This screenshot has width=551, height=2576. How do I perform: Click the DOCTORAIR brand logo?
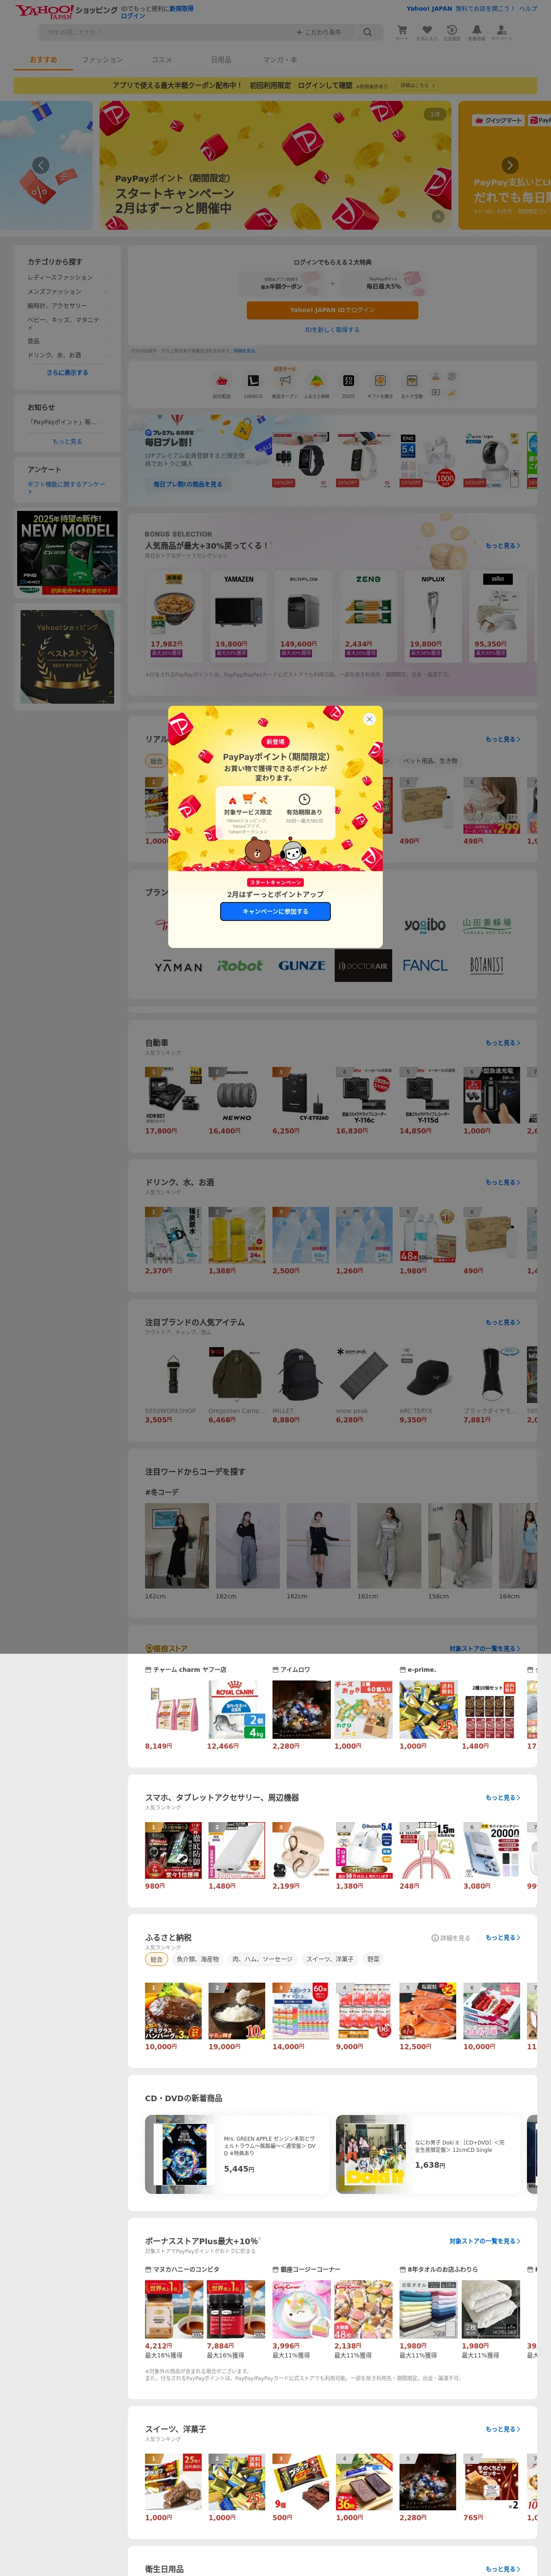[363, 966]
